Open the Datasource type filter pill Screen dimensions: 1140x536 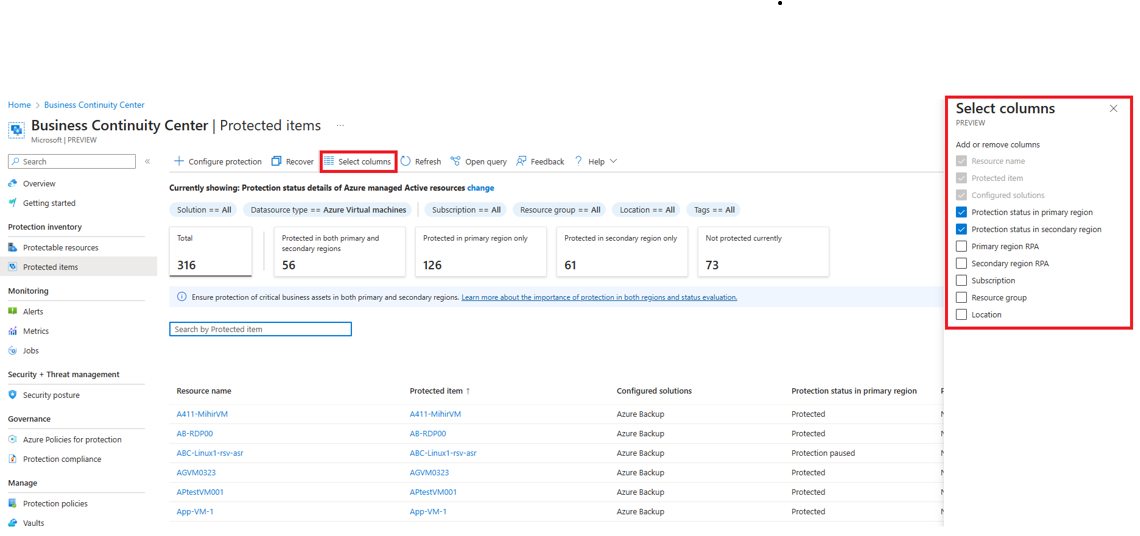click(327, 209)
